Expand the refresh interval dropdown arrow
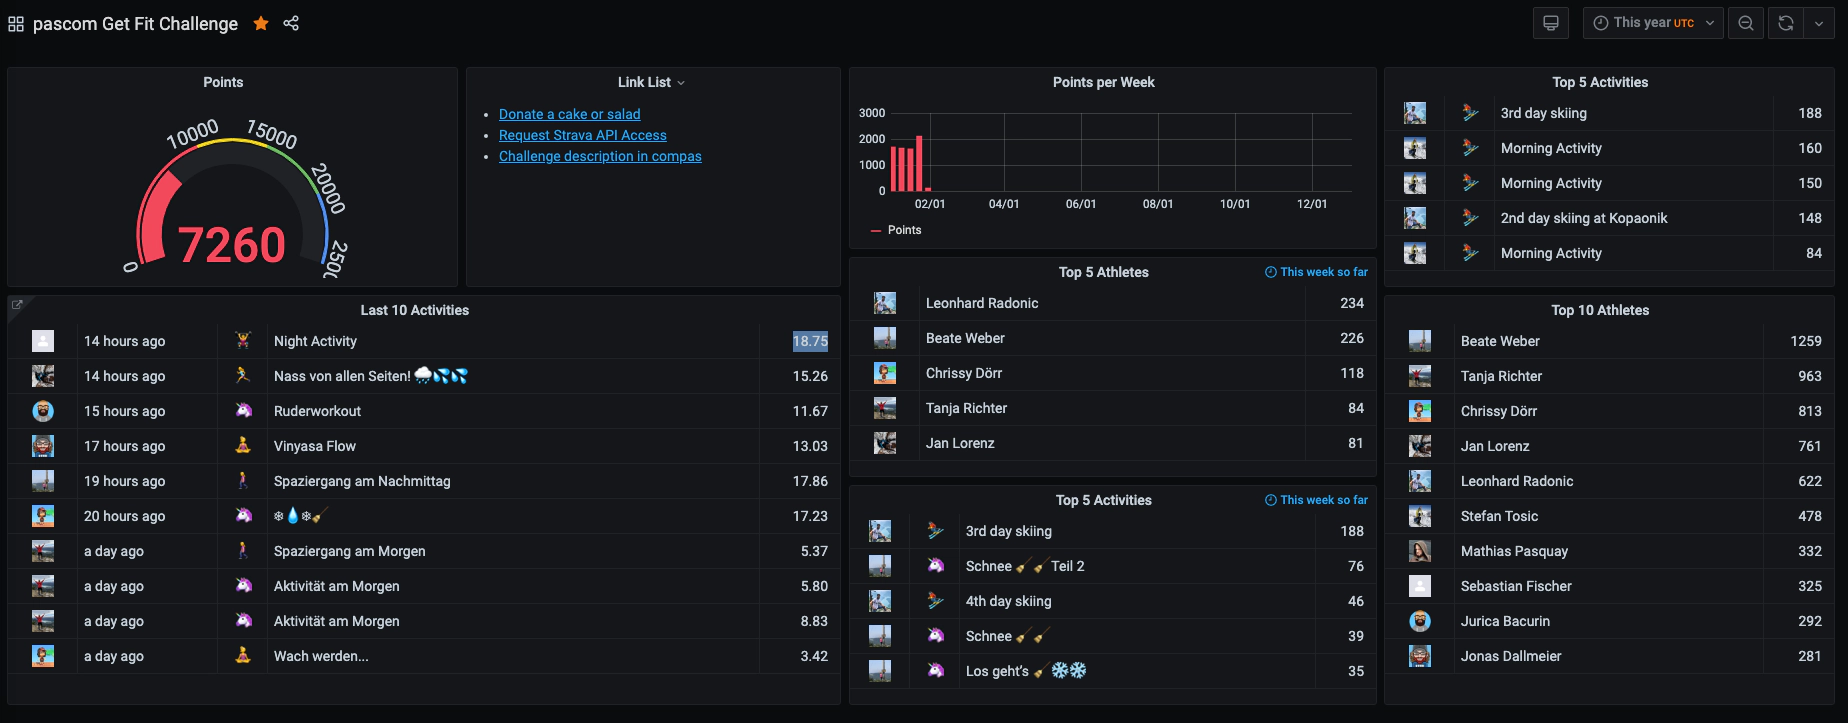 pyautogui.click(x=1818, y=23)
